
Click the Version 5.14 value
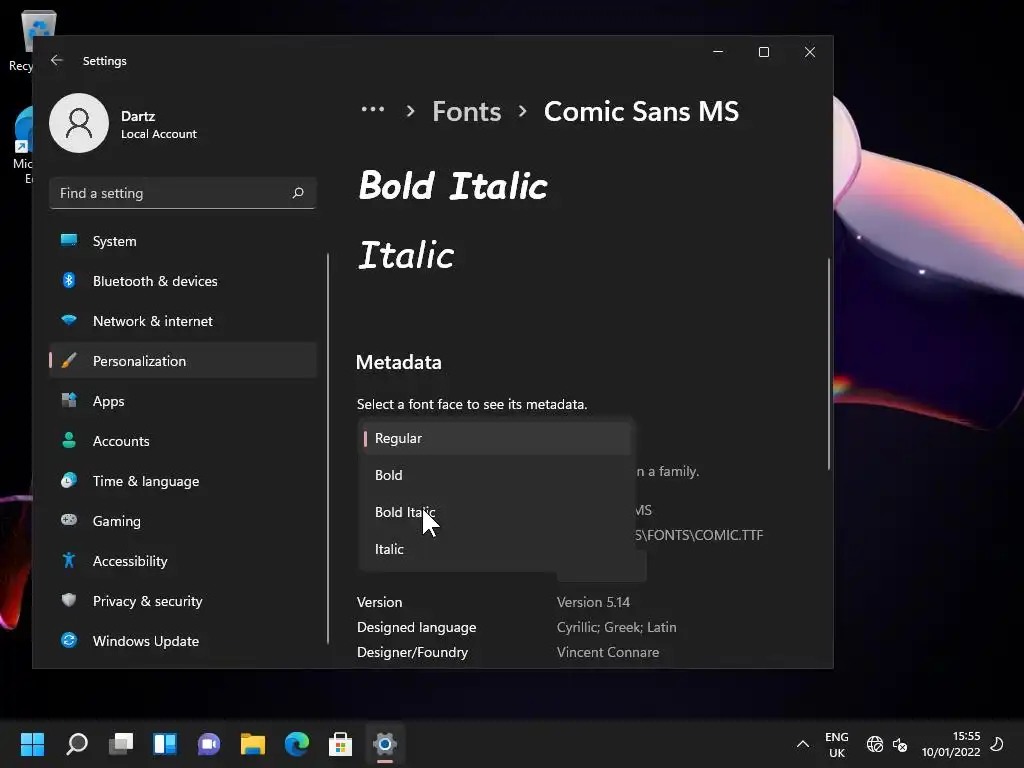point(593,602)
